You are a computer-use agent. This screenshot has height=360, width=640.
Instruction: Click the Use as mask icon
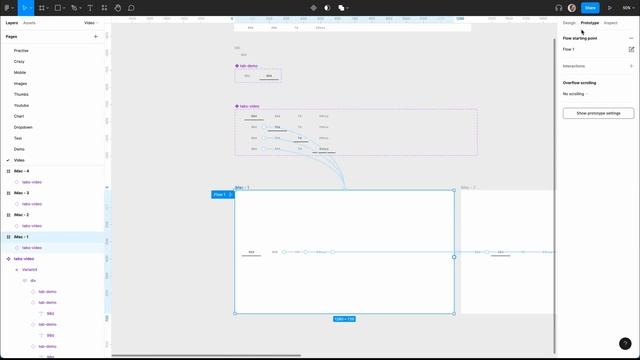[x=327, y=8]
